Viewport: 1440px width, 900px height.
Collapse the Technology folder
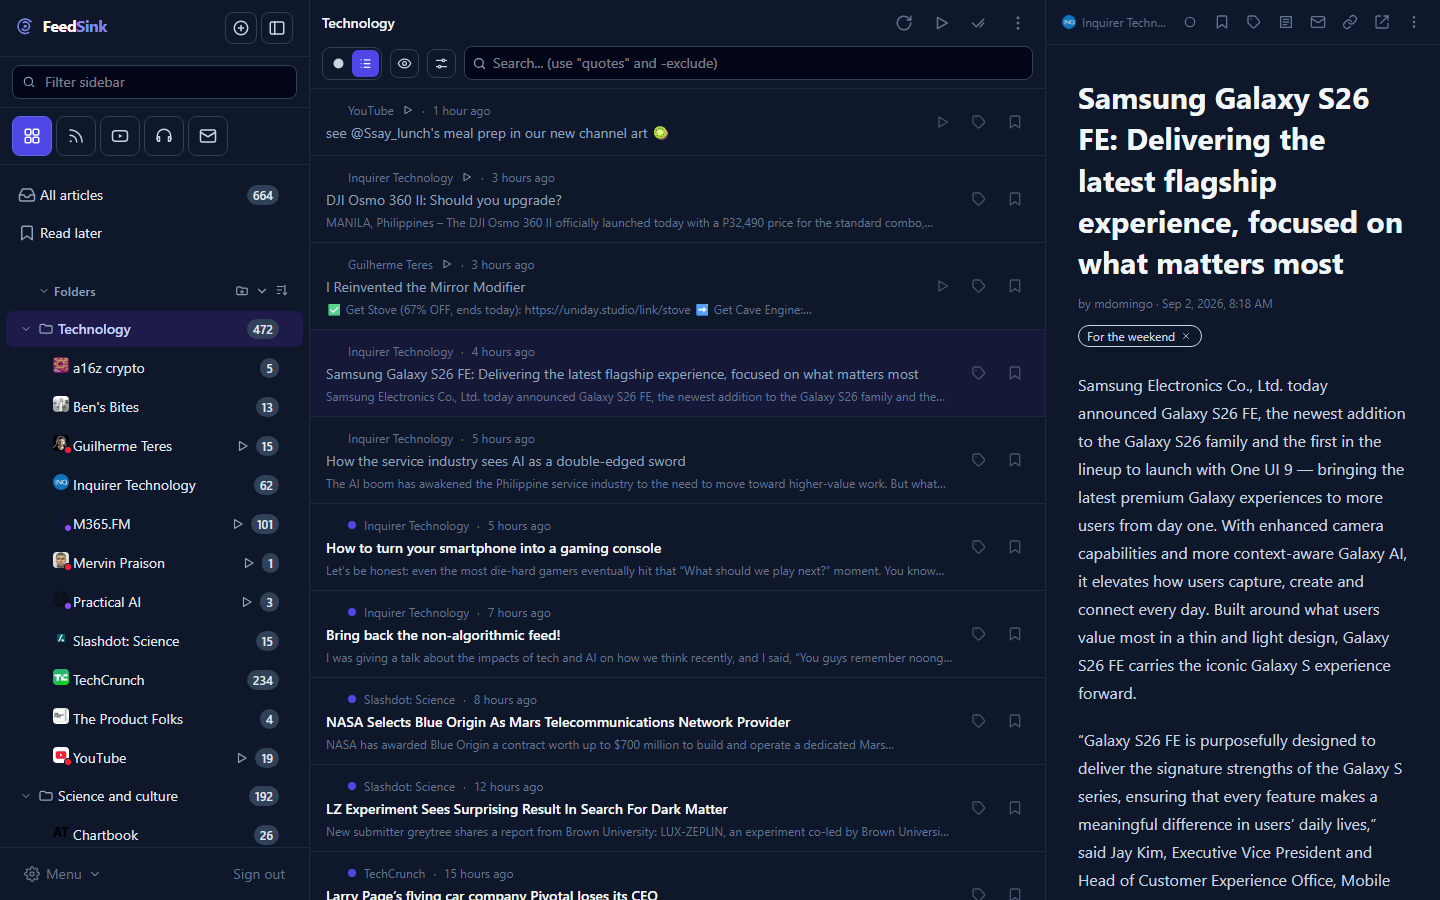tap(26, 329)
